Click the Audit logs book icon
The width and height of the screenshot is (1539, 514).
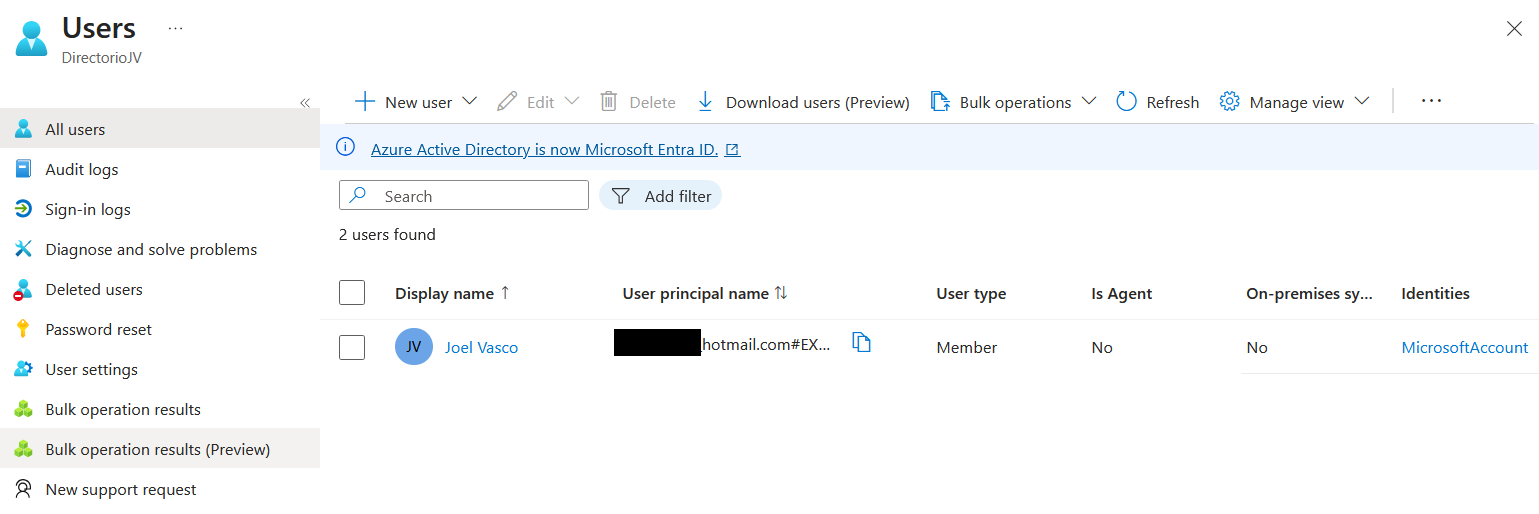24,169
